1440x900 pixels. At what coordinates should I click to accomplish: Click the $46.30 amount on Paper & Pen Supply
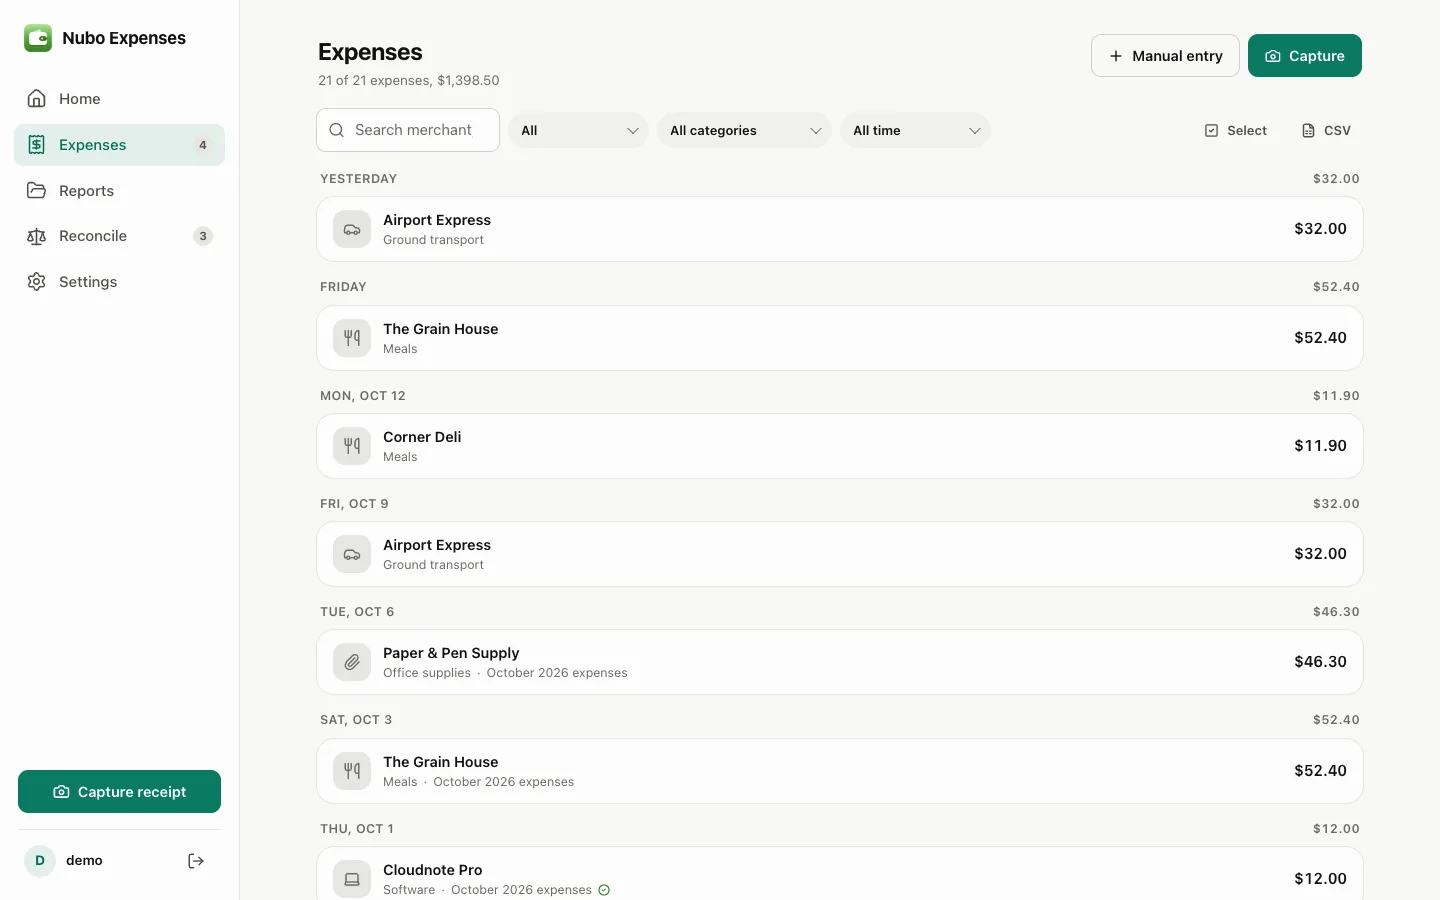click(x=1320, y=662)
